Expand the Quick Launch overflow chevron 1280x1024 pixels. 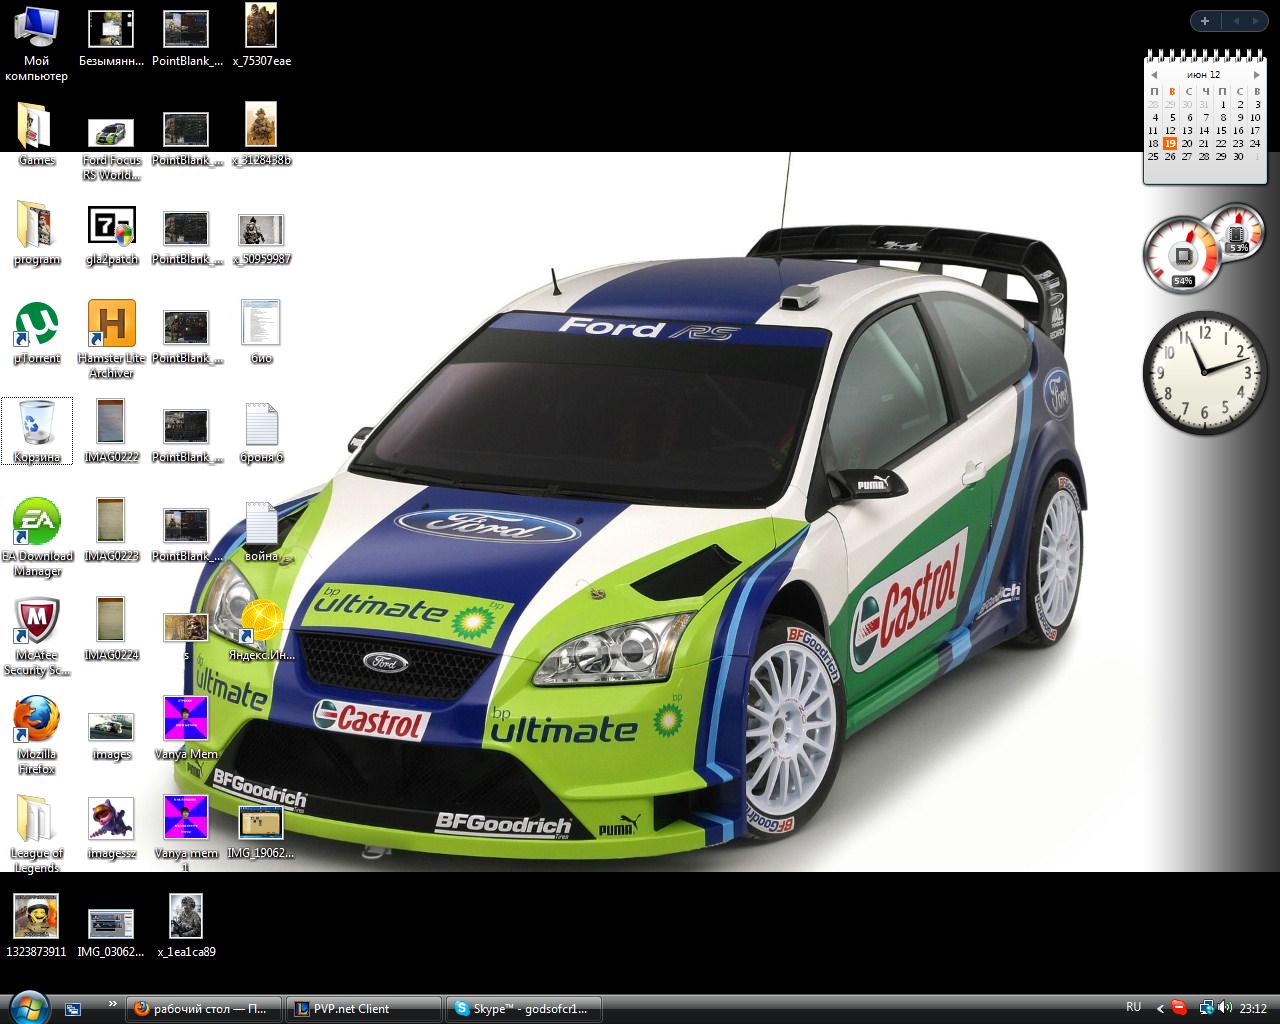tap(112, 1004)
